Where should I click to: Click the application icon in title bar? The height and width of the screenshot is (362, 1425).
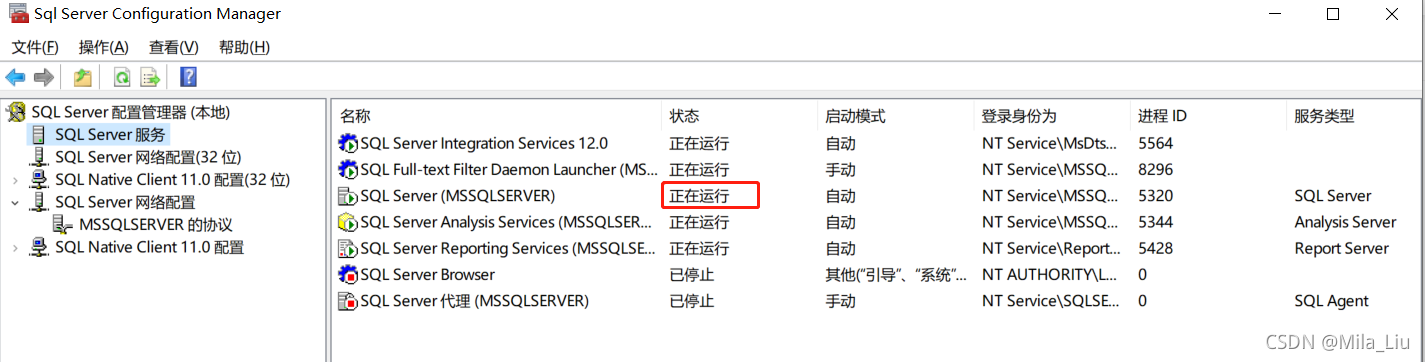17,14
